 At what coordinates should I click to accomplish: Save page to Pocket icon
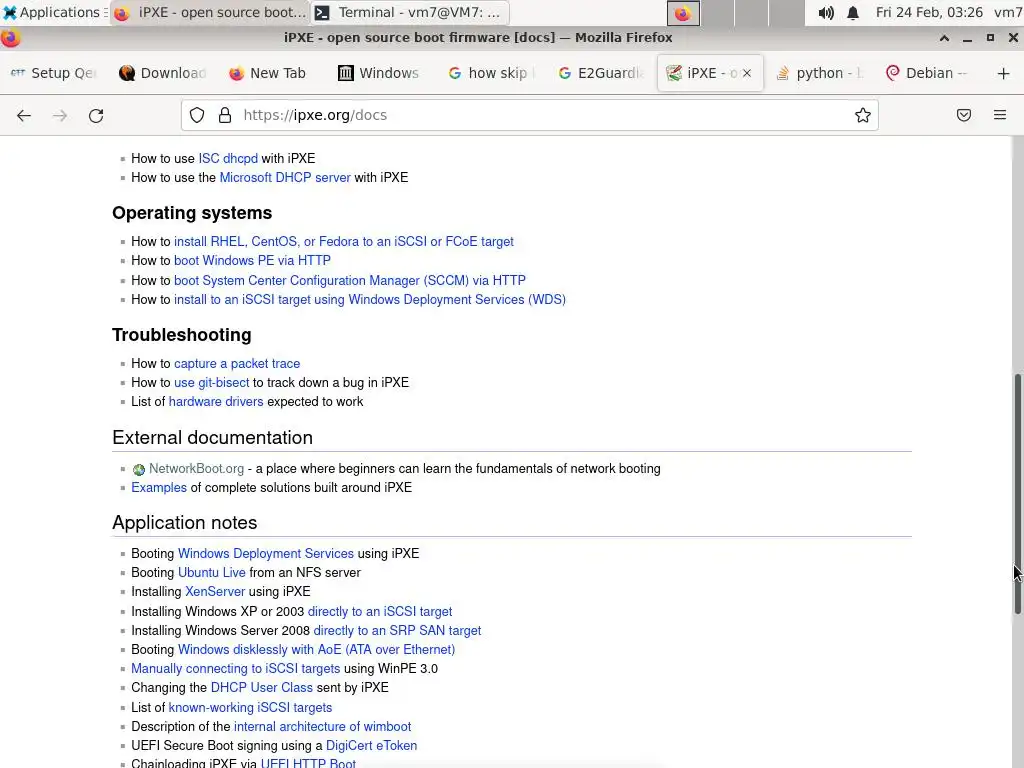(x=963, y=115)
